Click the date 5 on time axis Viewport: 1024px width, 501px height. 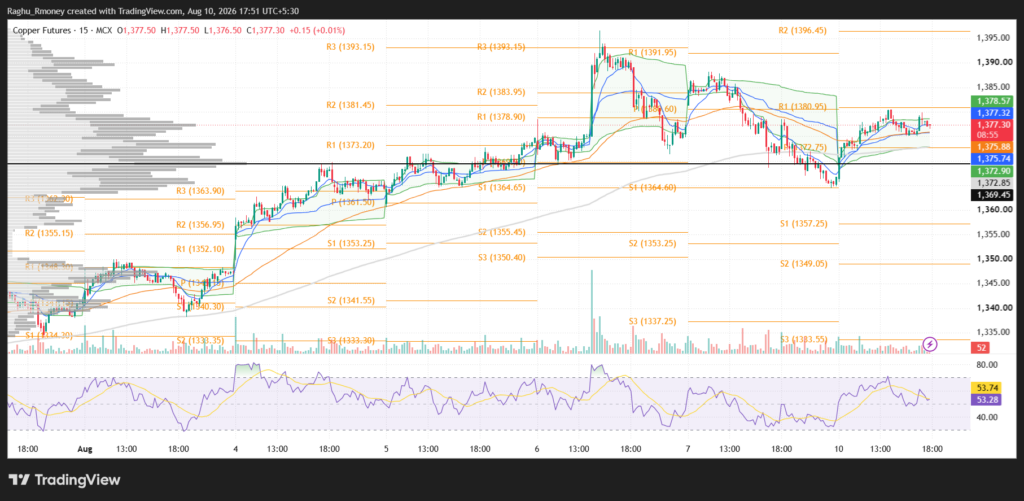coord(386,449)
